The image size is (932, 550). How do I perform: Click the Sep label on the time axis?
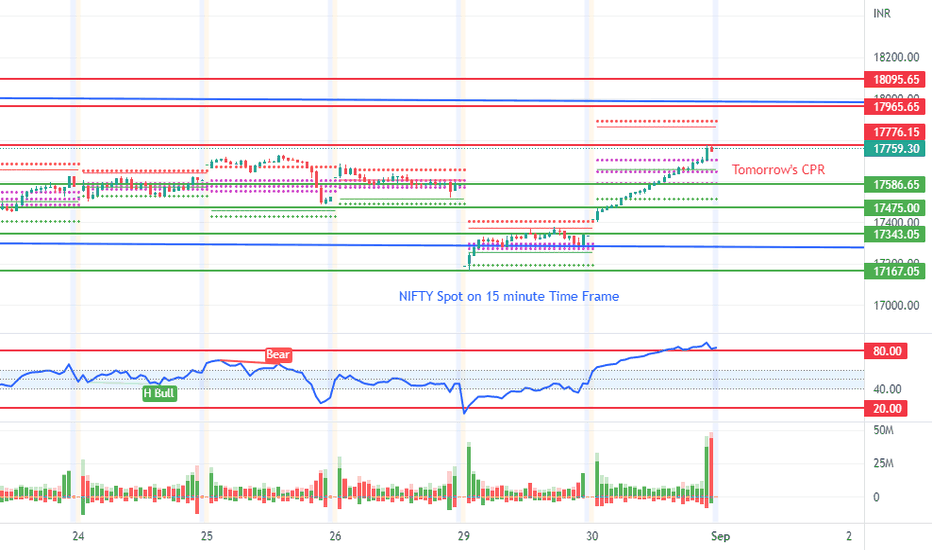click(720, 536)
